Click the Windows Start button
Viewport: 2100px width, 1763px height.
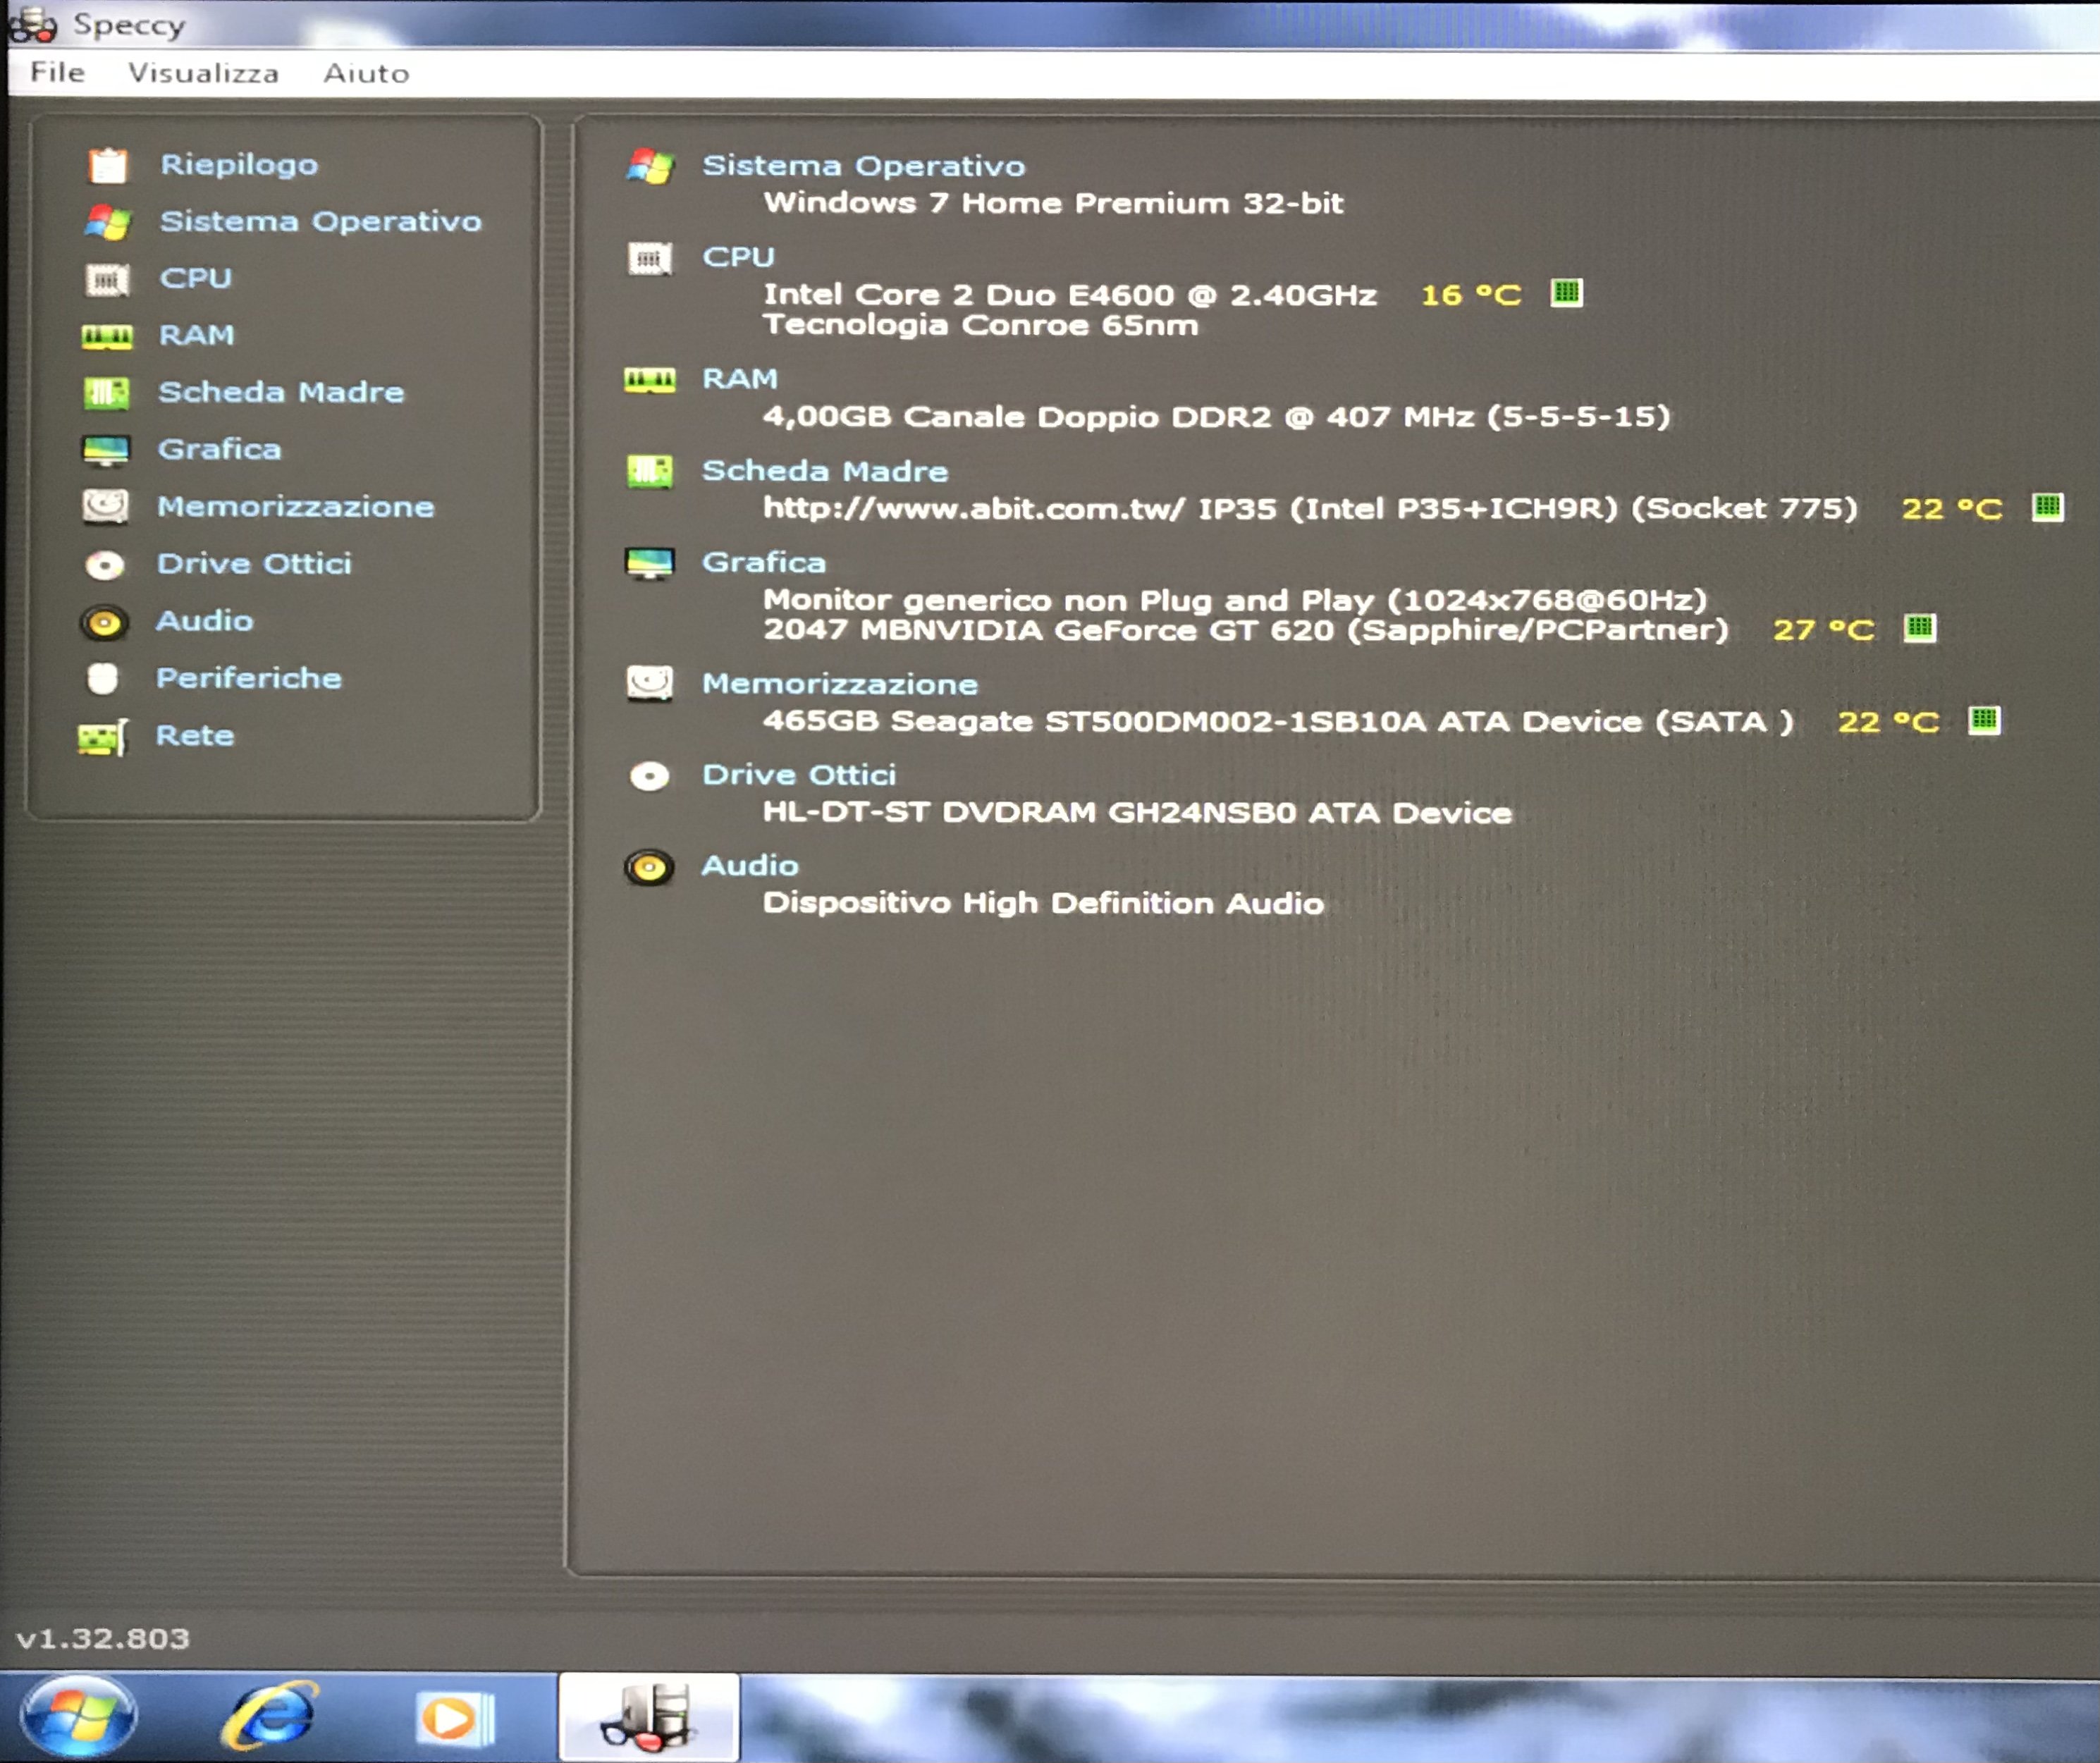point(78,1716)
